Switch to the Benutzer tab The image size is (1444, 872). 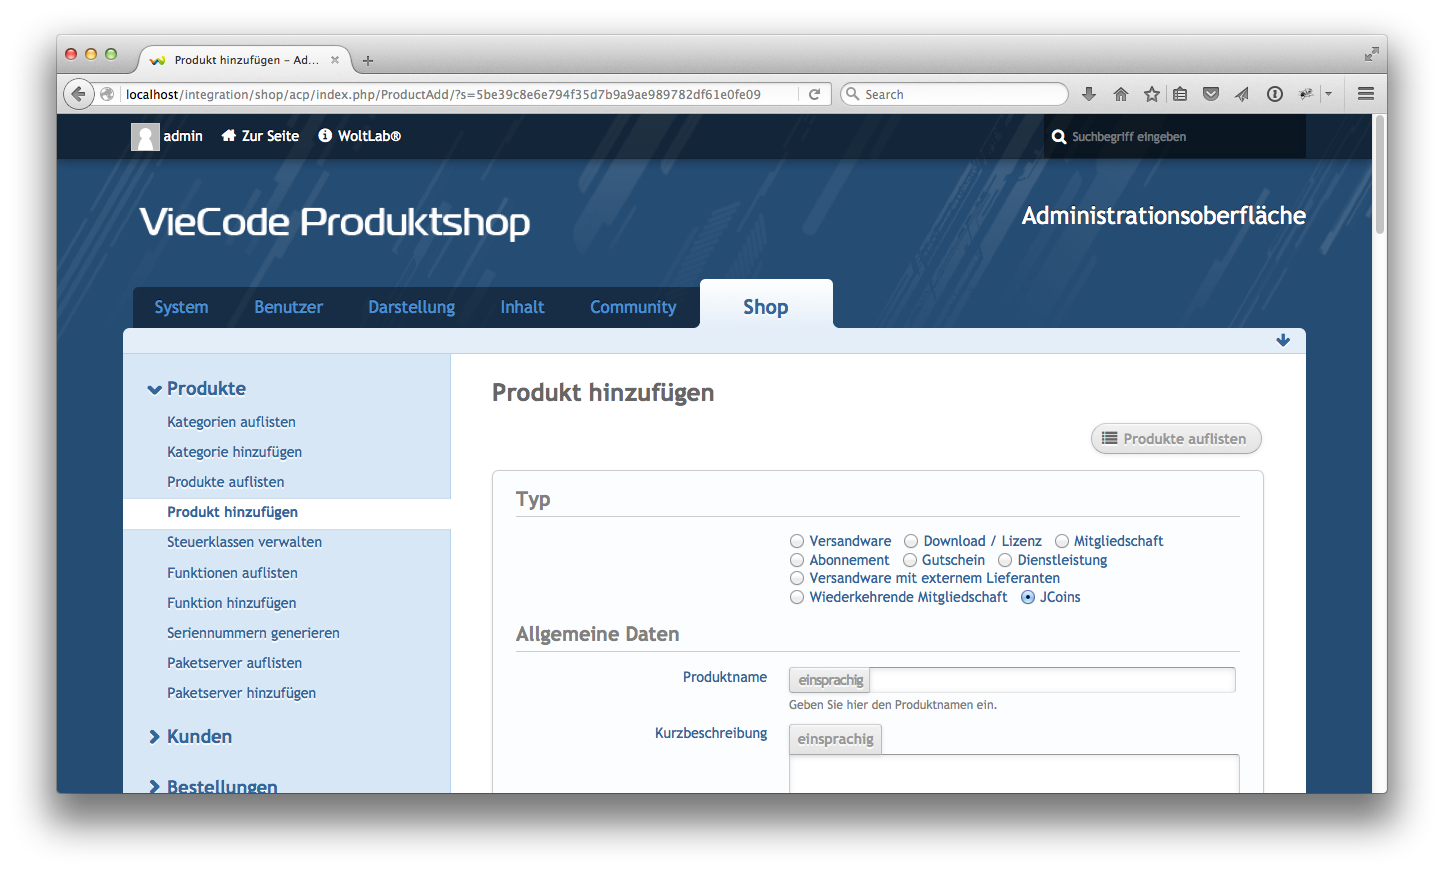288,307
